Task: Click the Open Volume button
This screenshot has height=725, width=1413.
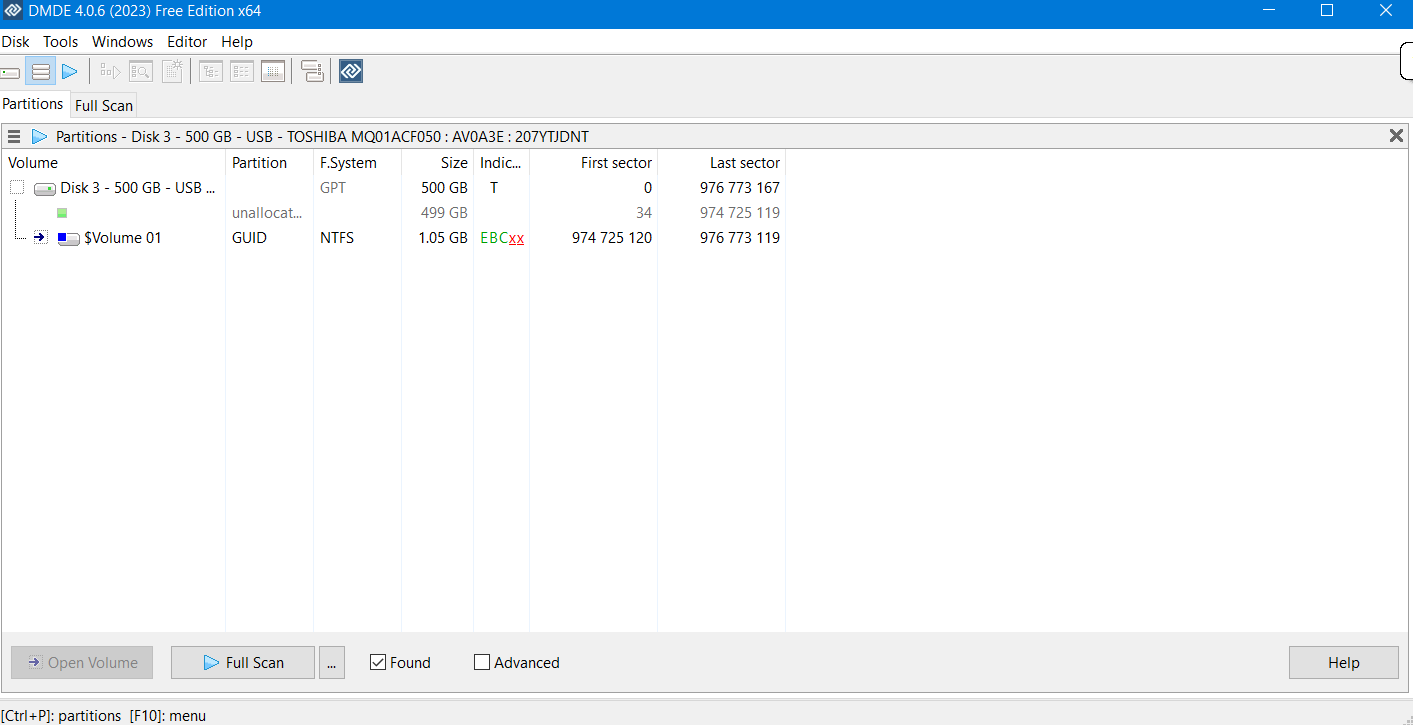Action: click(x=82, y=662)
